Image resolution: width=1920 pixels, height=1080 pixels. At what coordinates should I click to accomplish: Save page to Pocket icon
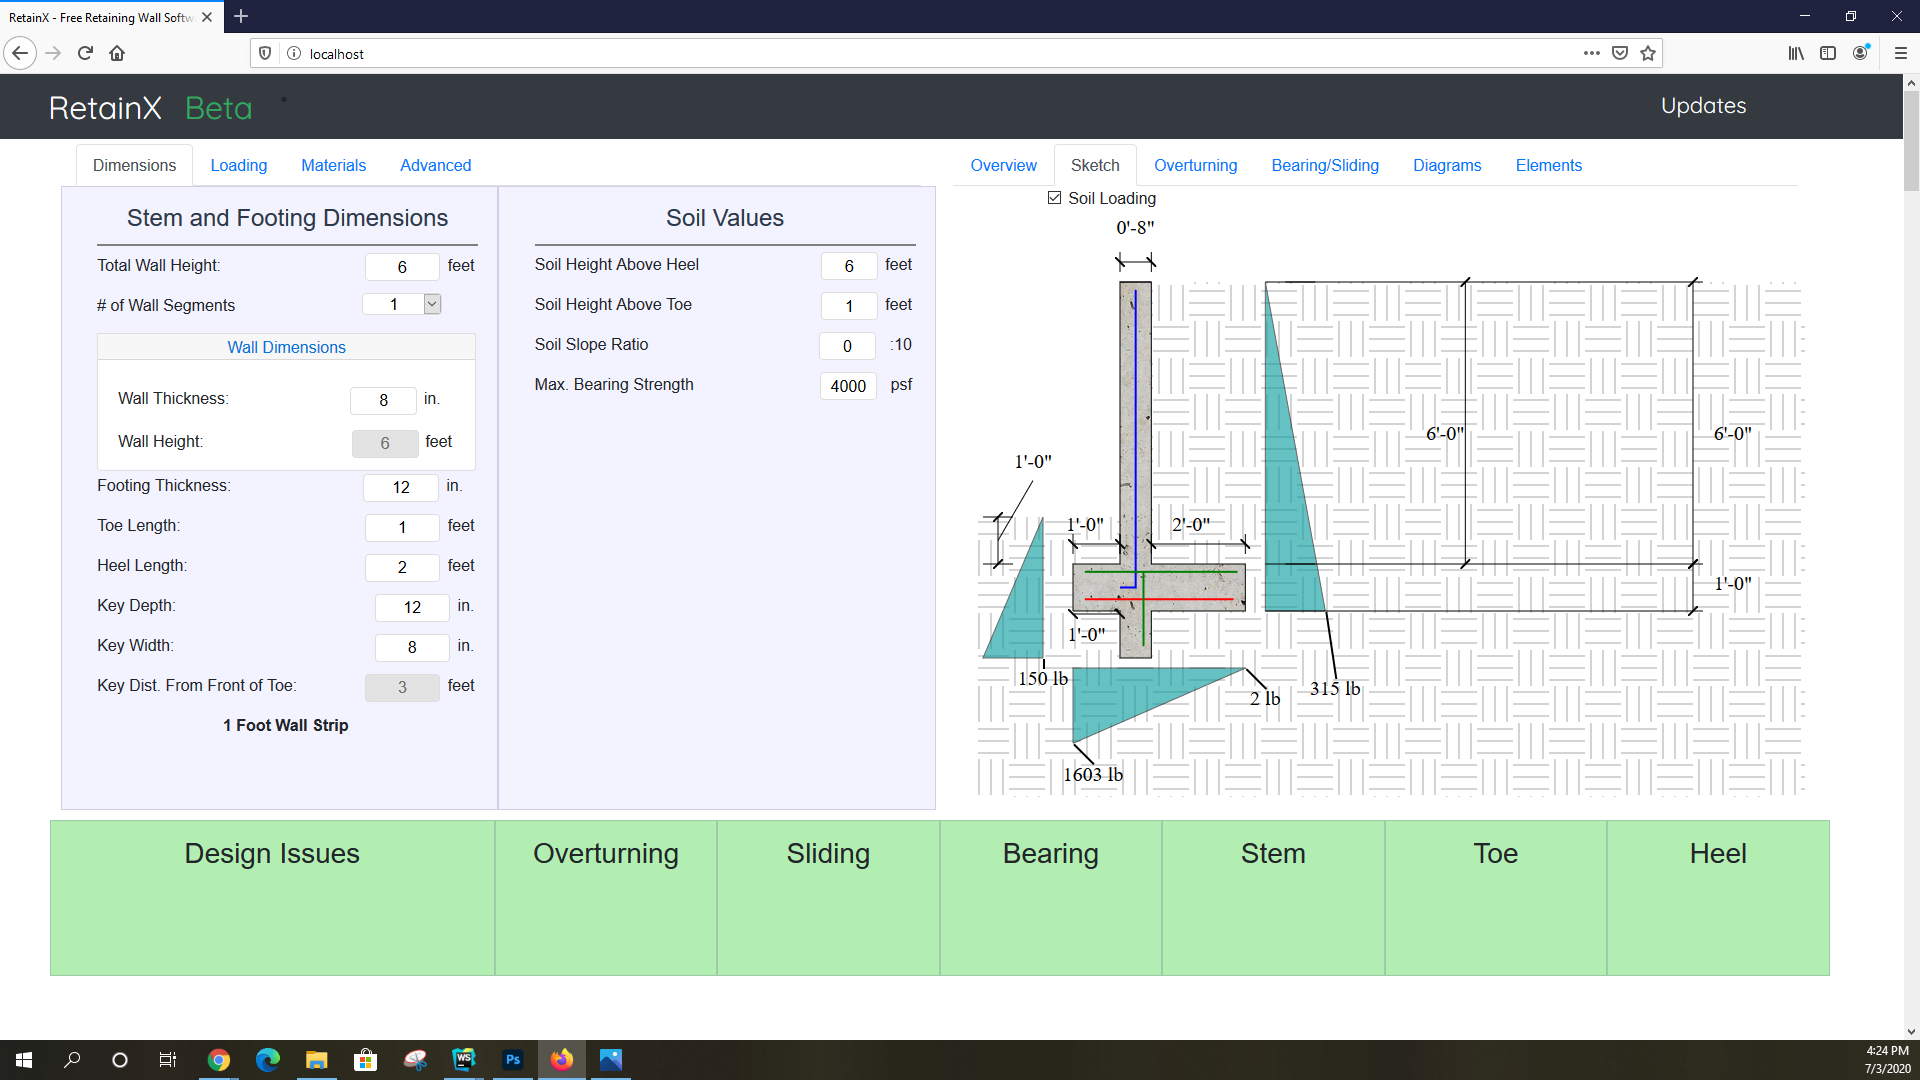[1620, 53]
